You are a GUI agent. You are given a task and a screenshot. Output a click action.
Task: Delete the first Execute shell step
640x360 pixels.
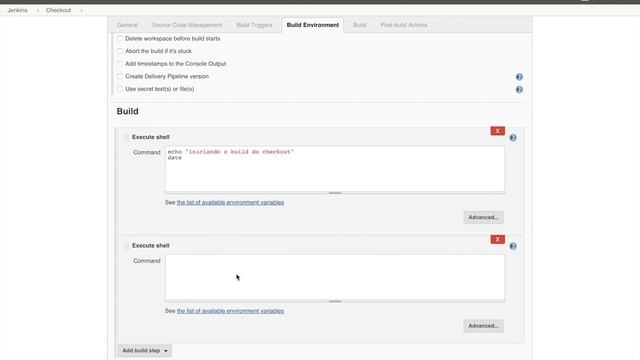pos(498,131)
